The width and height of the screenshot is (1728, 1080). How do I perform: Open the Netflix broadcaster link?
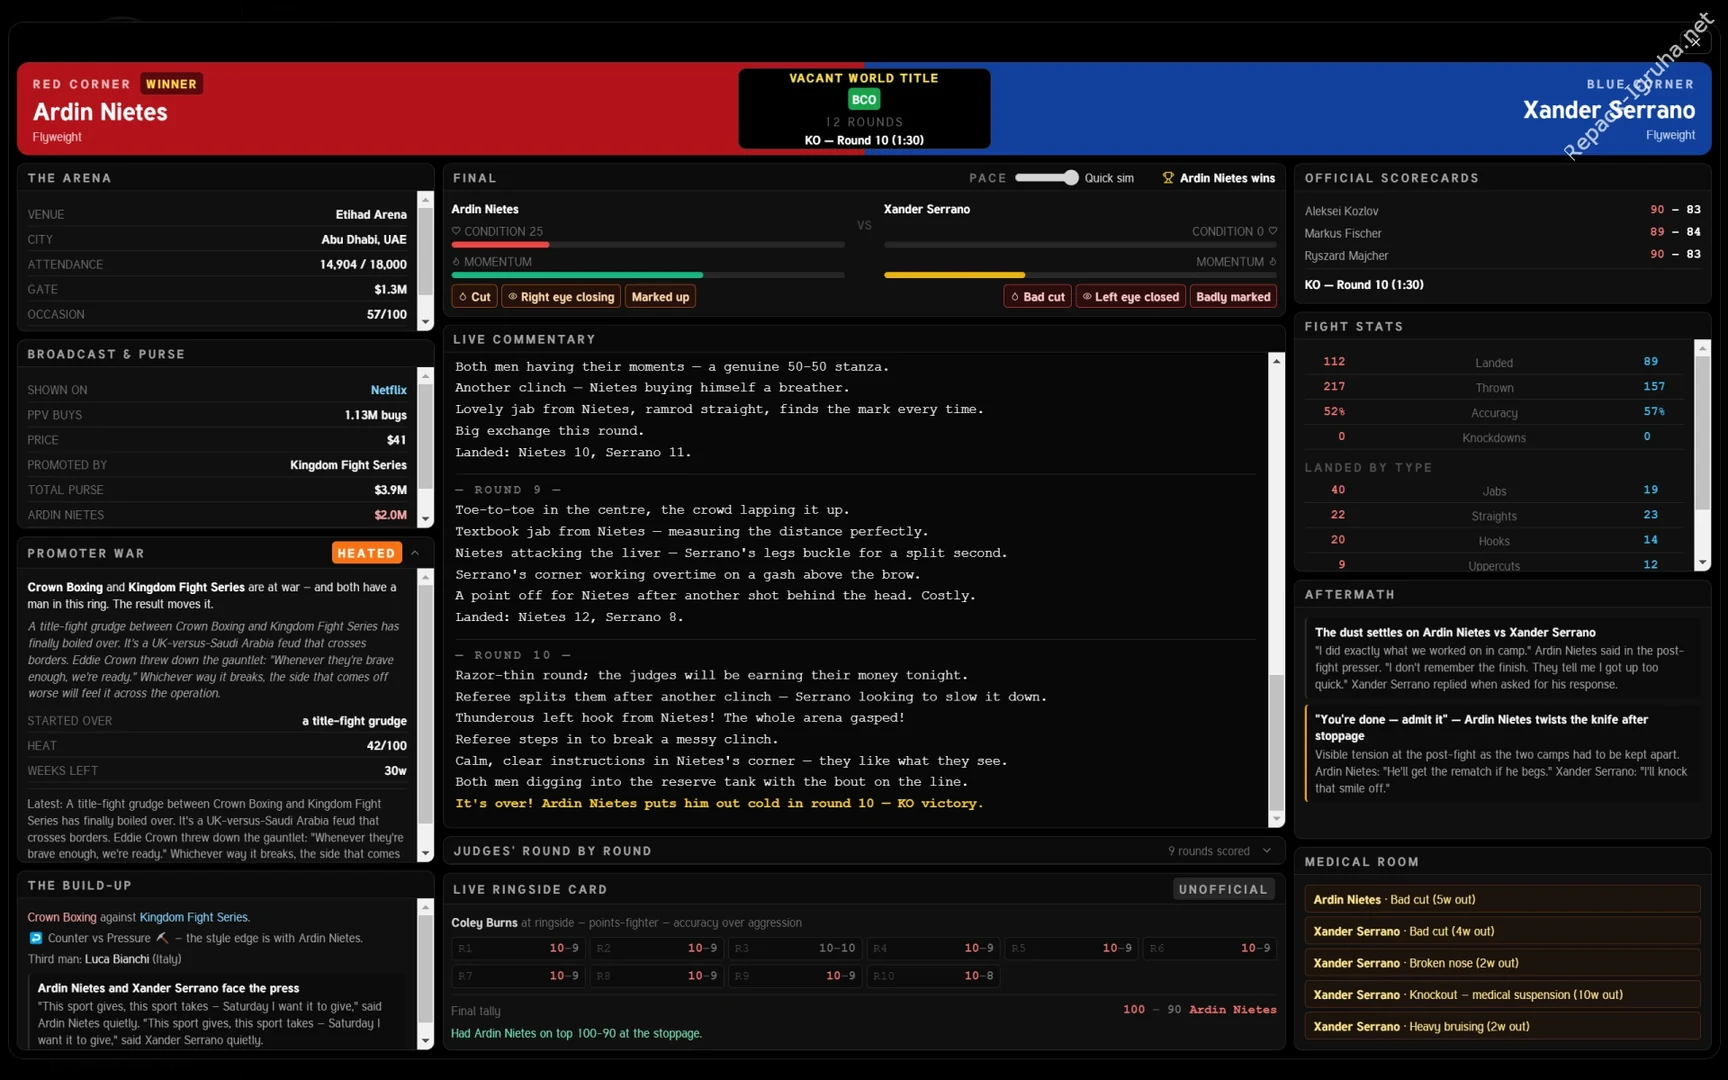pos(388,390)
